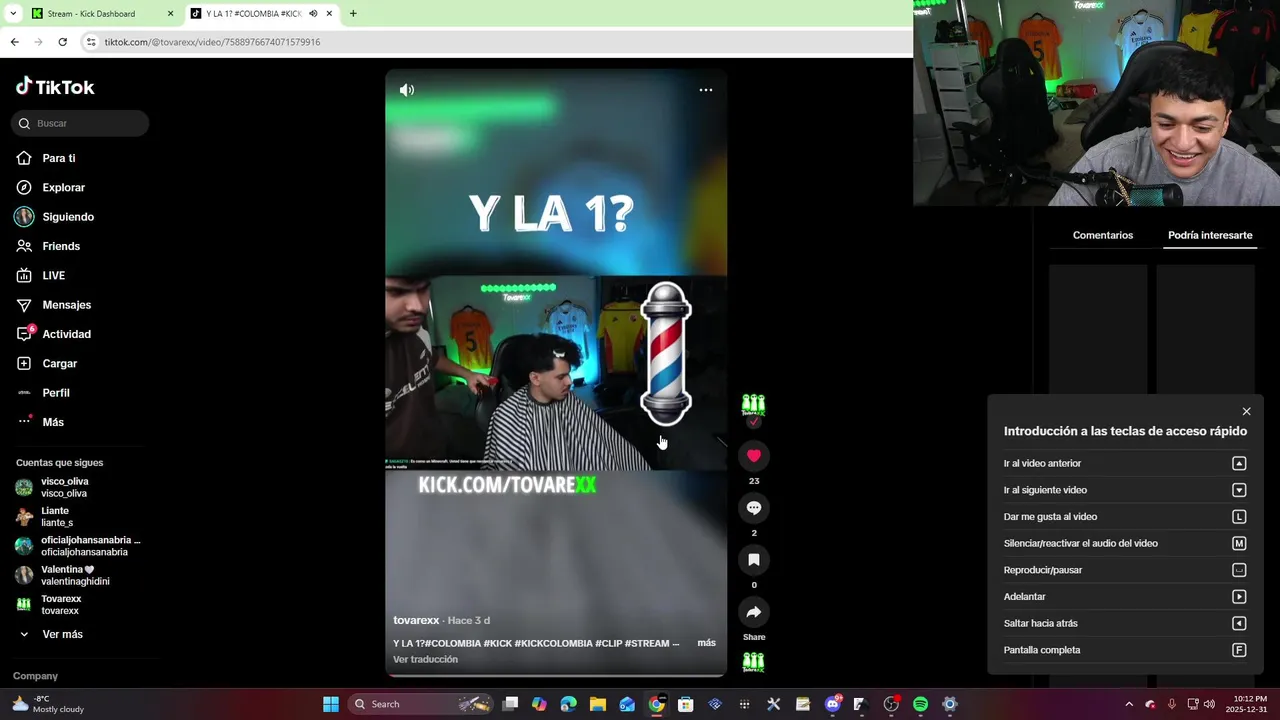
Task: Click the red heart like button
Action: (x=754, y=456)
